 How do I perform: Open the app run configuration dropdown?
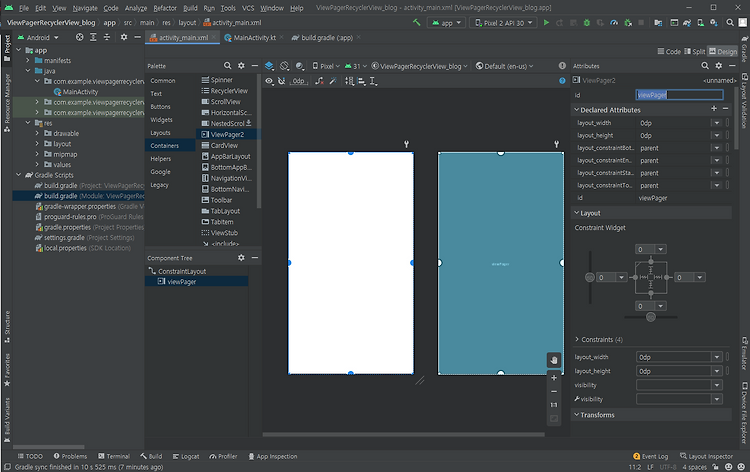pyautogui.click(x=446, y=23)
